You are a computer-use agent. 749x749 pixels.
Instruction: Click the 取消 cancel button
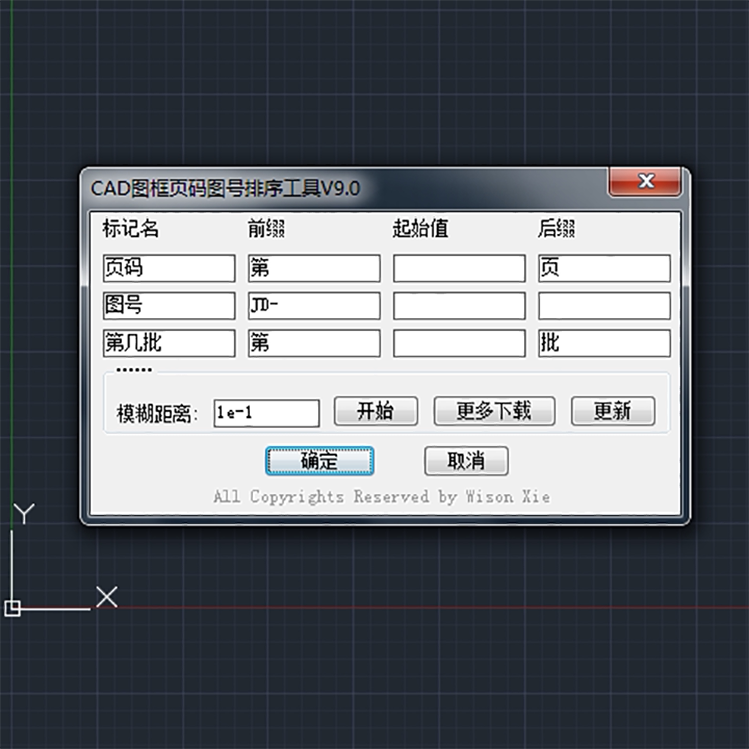pos(466,460)
